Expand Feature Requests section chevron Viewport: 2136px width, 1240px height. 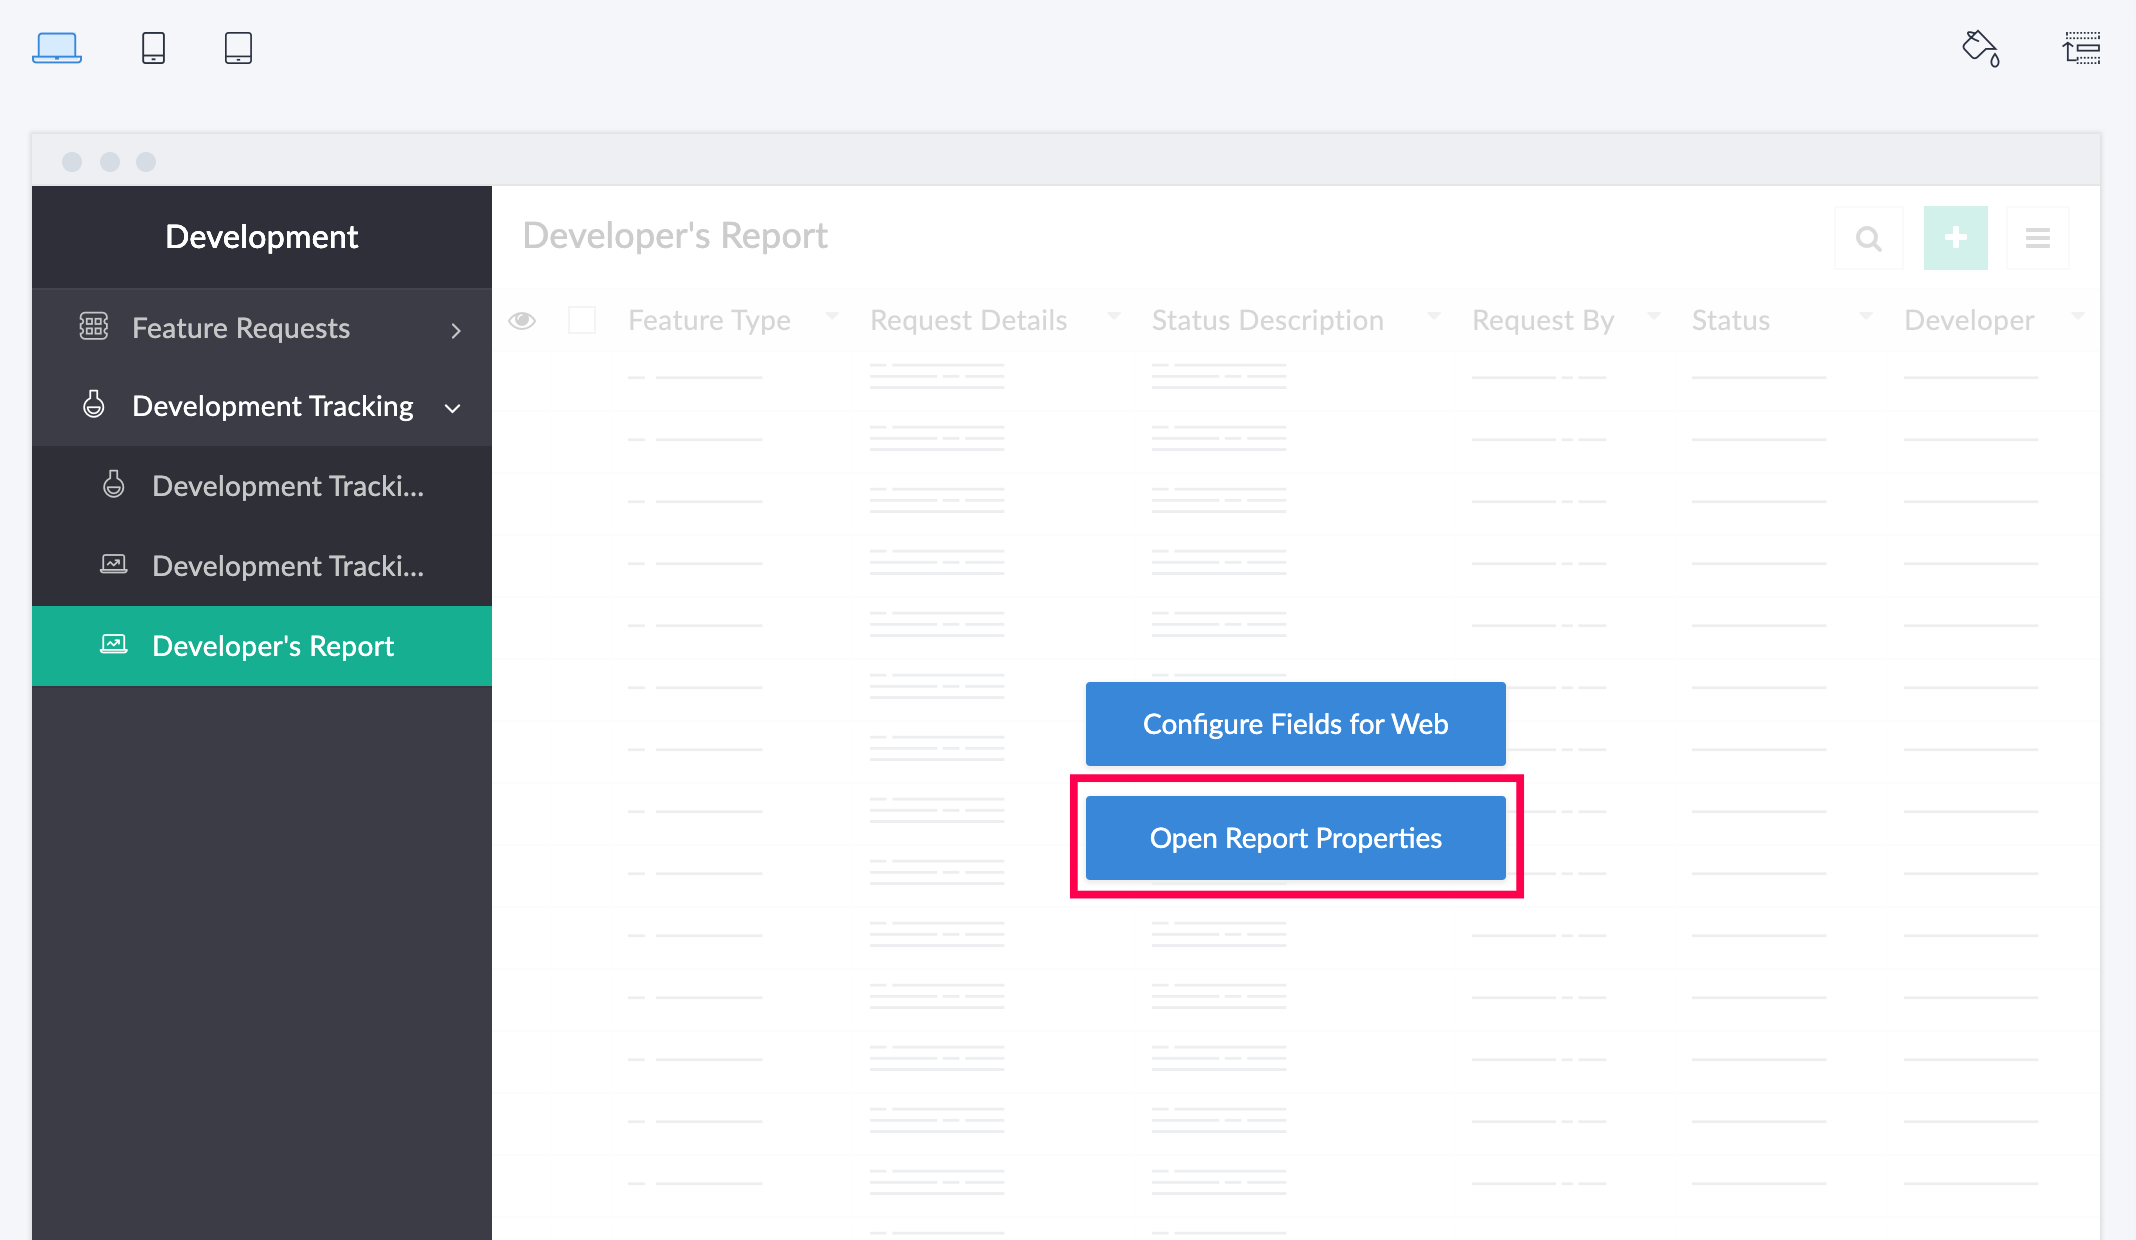[456, 330]
